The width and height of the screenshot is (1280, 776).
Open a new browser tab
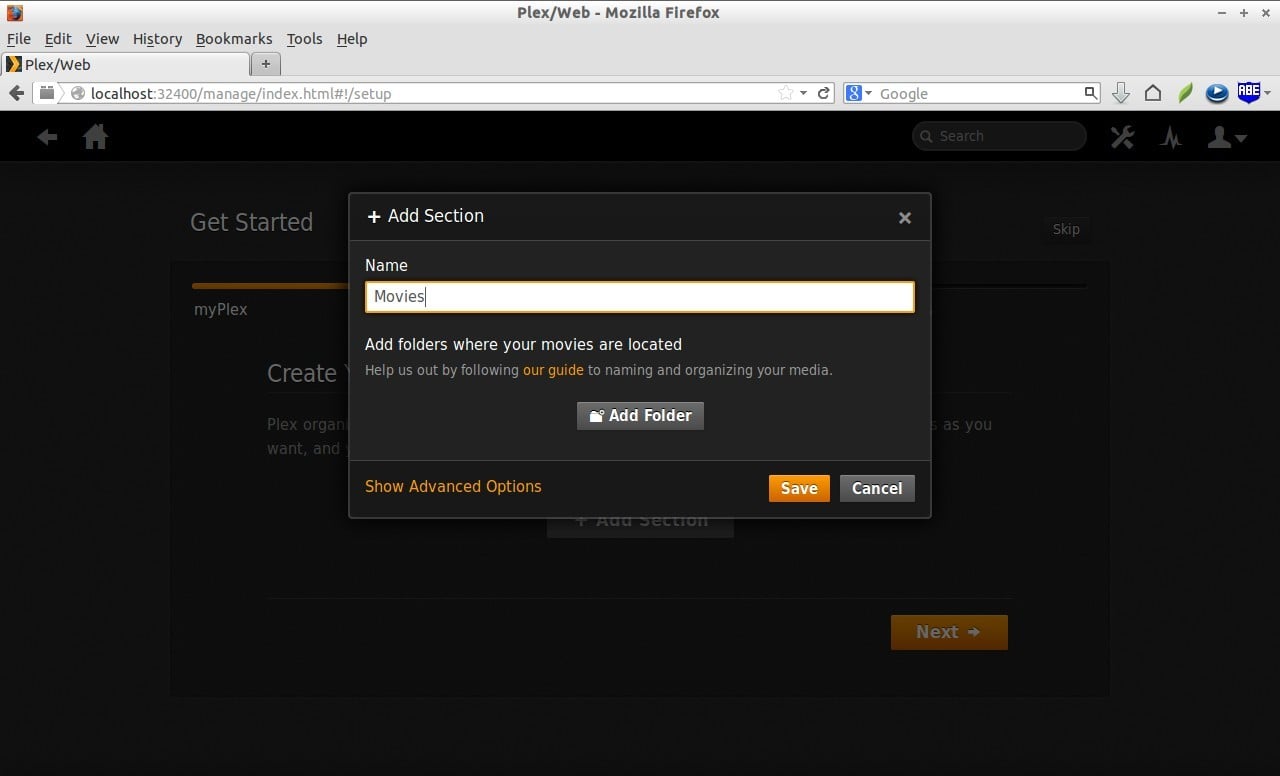(x=266, y=64)
